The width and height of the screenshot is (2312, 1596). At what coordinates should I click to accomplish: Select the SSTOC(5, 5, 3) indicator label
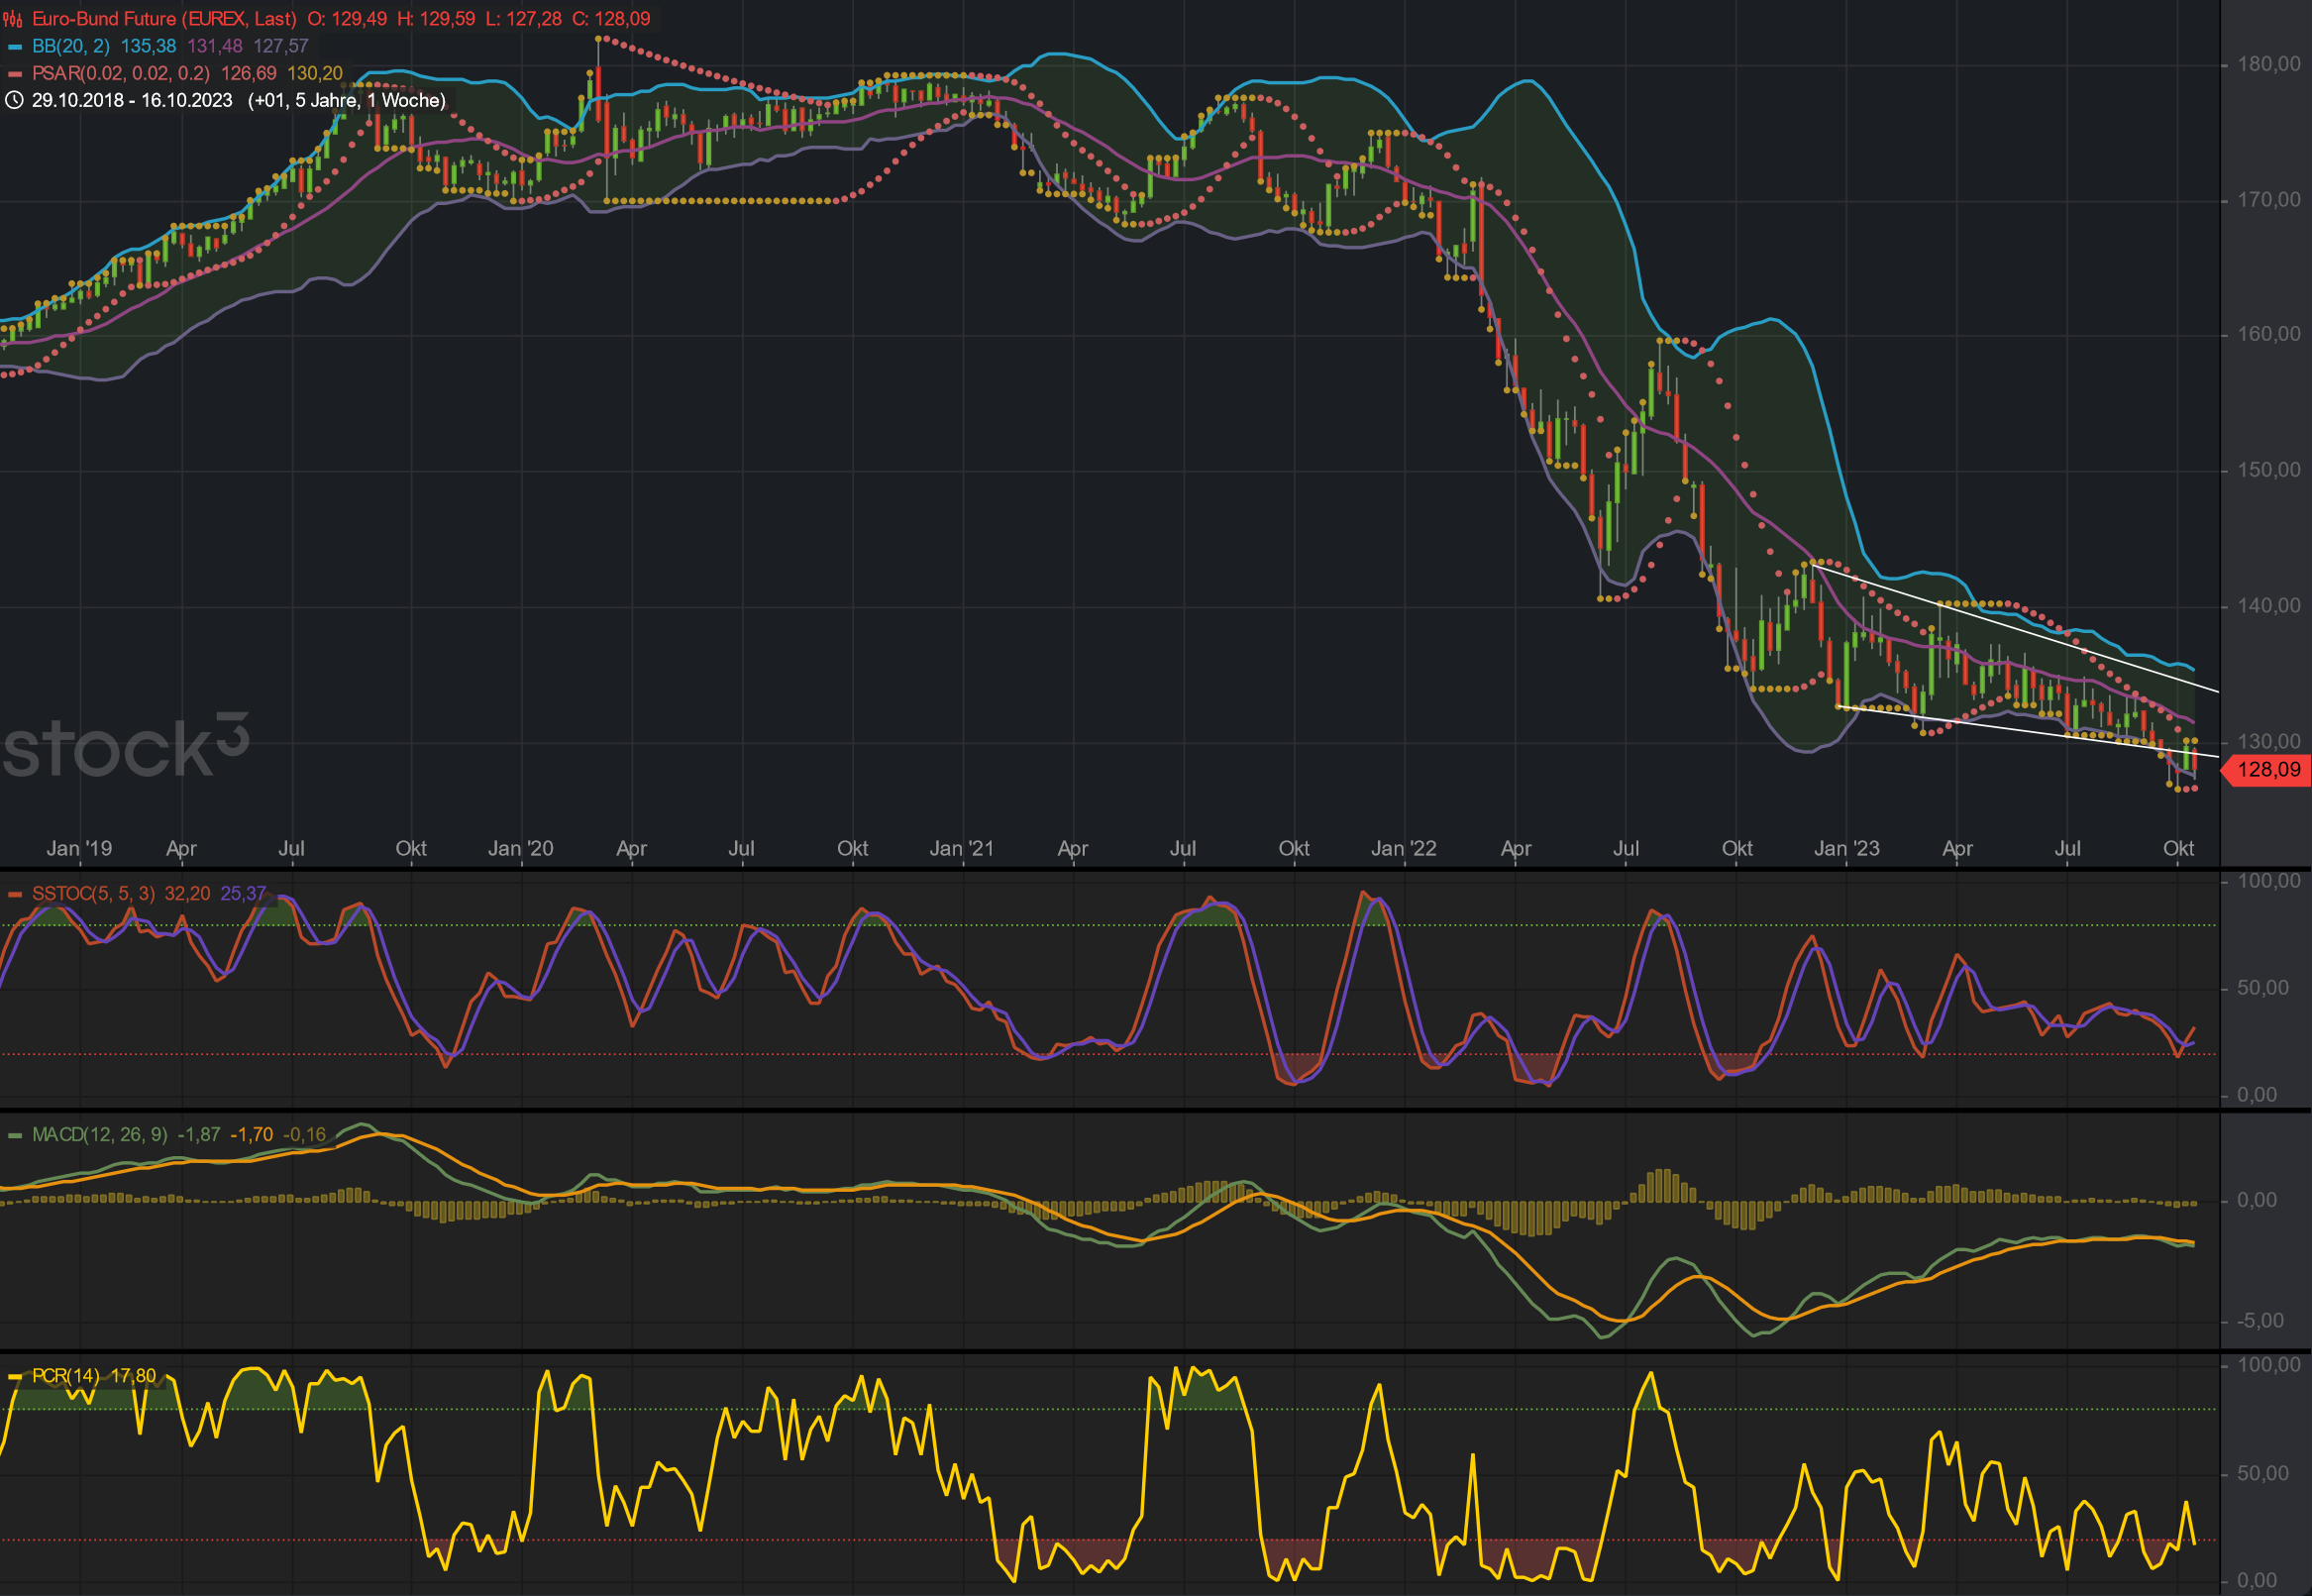click(x=93, y=894)
